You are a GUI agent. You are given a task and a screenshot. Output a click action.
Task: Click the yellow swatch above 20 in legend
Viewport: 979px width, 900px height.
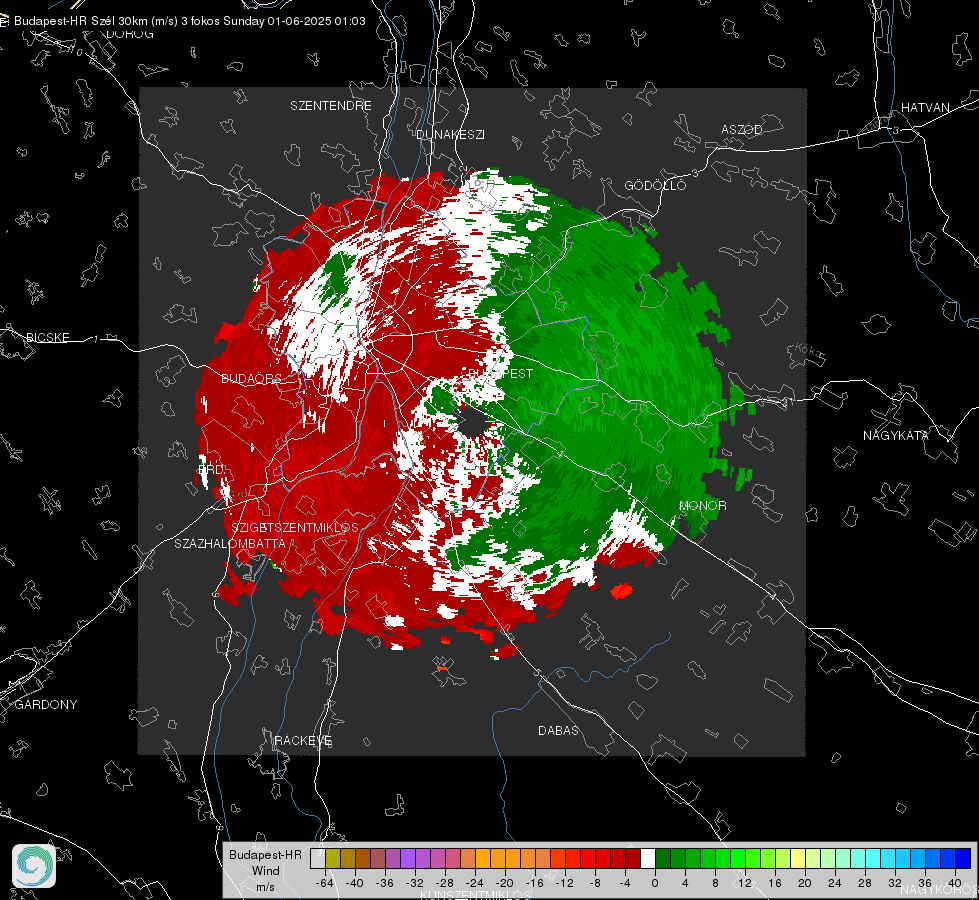pos(798,859)
